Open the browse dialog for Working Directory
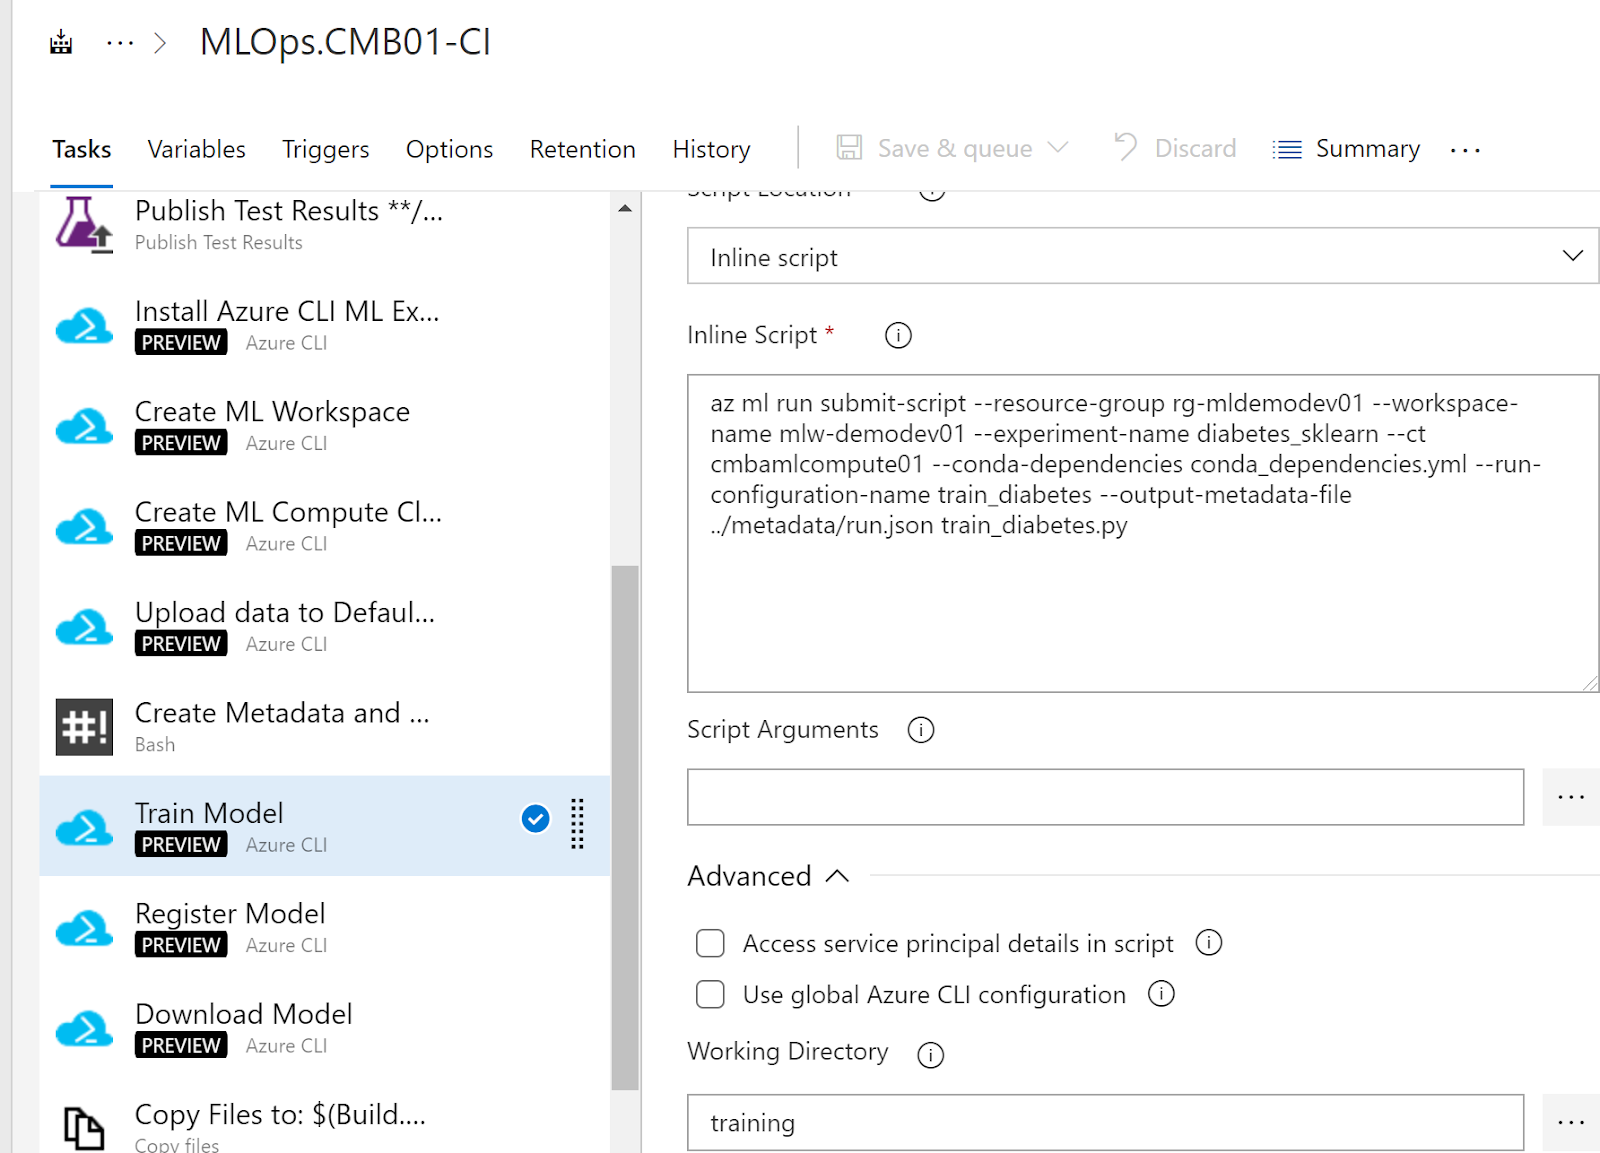1600x1153 pixels. (x=1570, y=1122)
